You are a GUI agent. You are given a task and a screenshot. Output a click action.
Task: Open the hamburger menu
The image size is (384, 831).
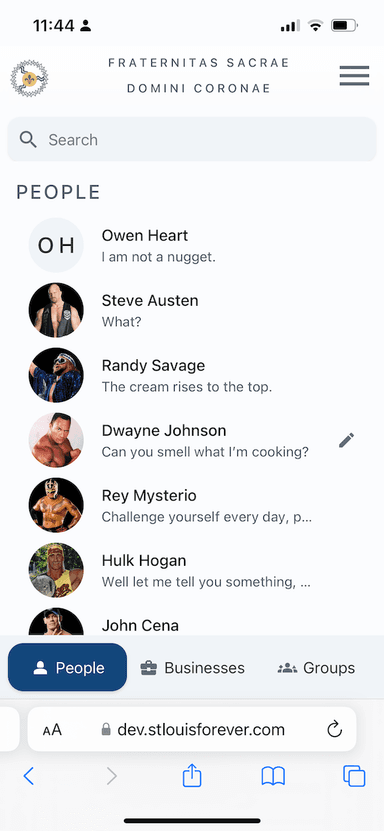coord(354,76)
